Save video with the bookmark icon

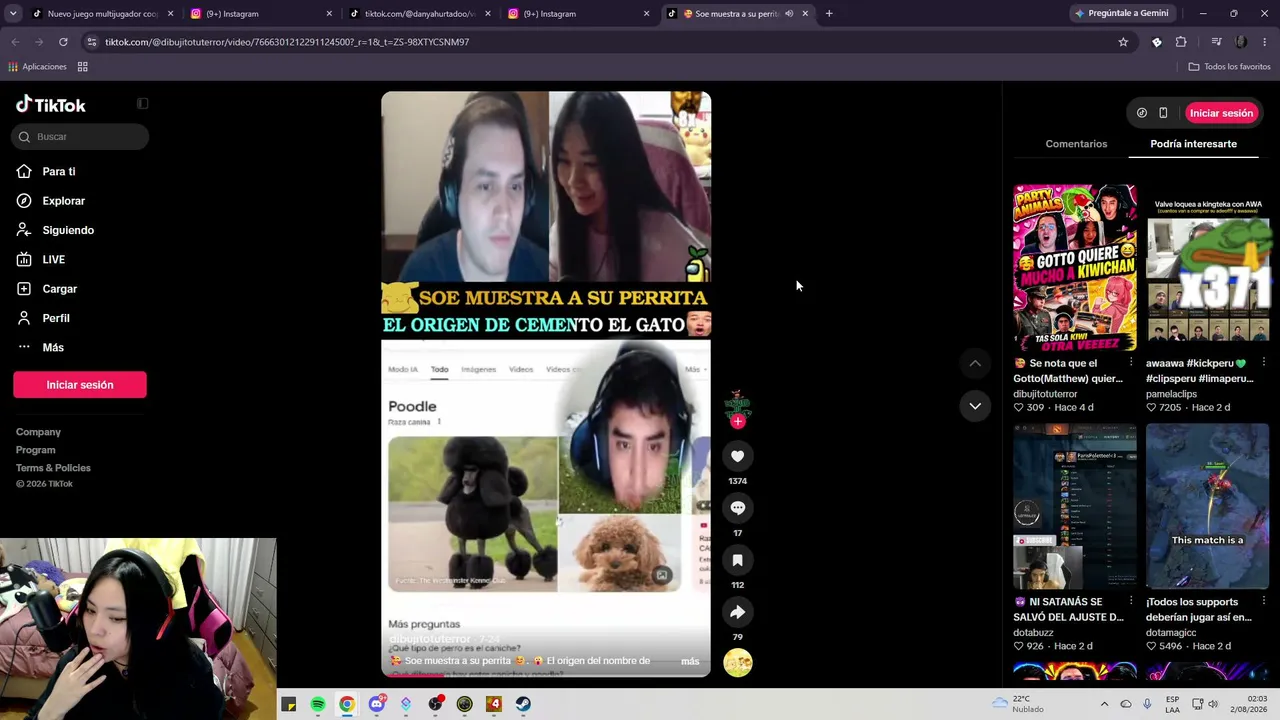click(x=737, y=560)
